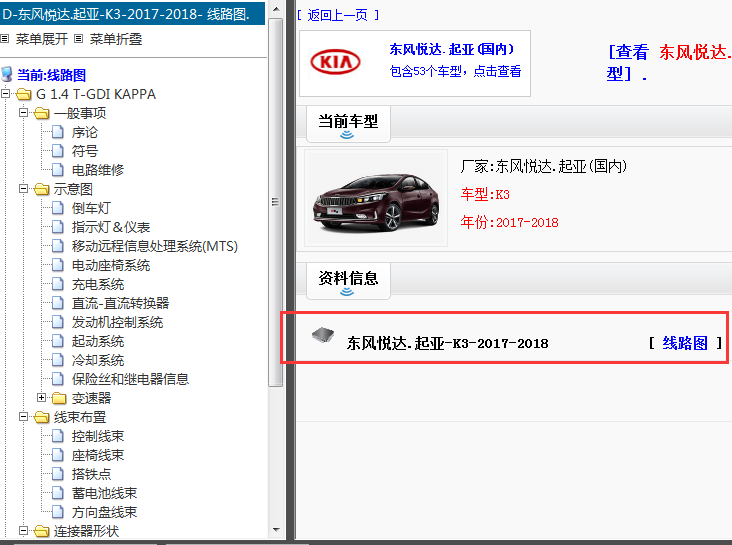Click the 菜单展开 menu option

(x=42, y=39)
